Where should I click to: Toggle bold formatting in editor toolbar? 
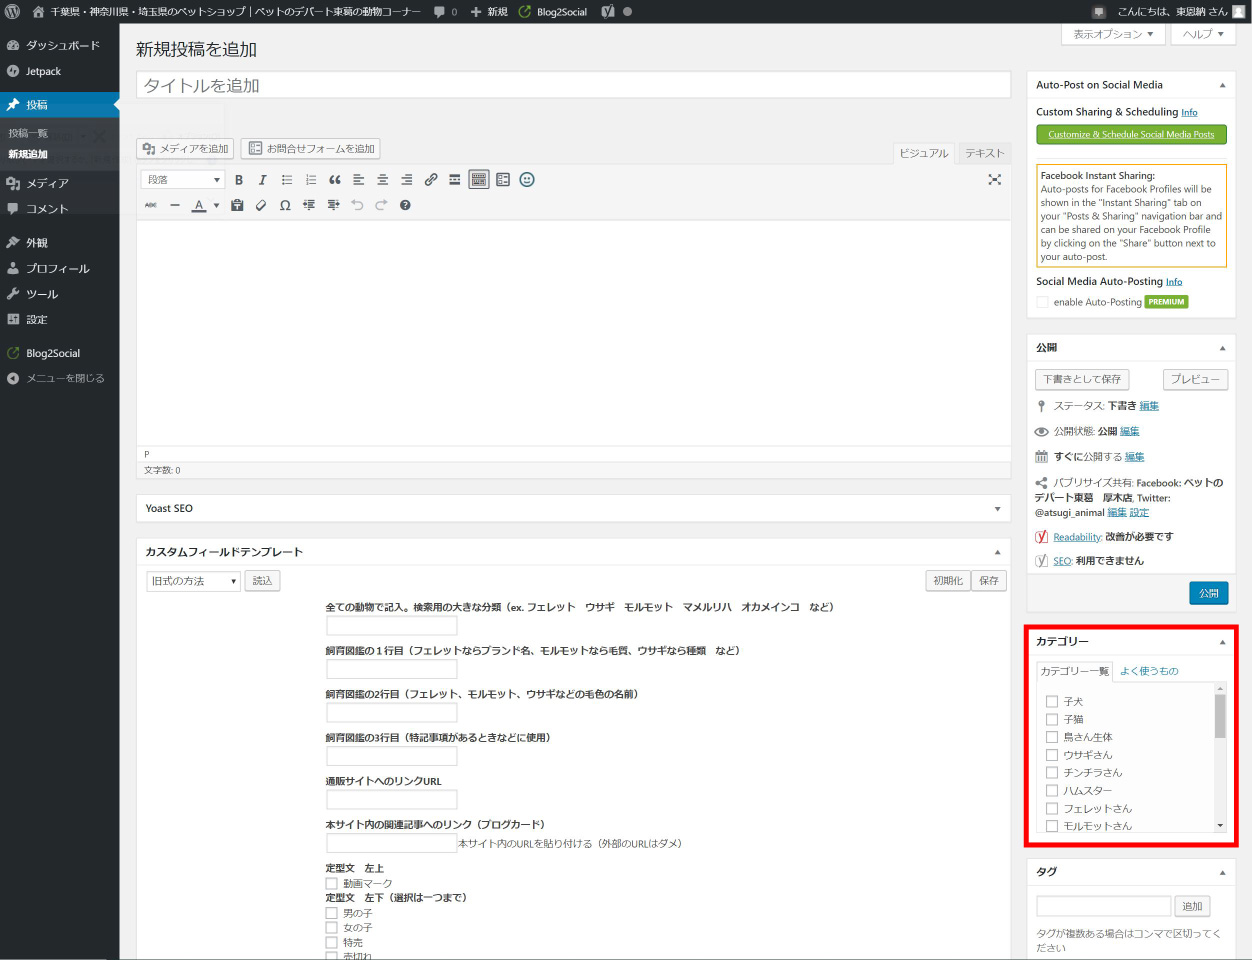coord(239,180)
